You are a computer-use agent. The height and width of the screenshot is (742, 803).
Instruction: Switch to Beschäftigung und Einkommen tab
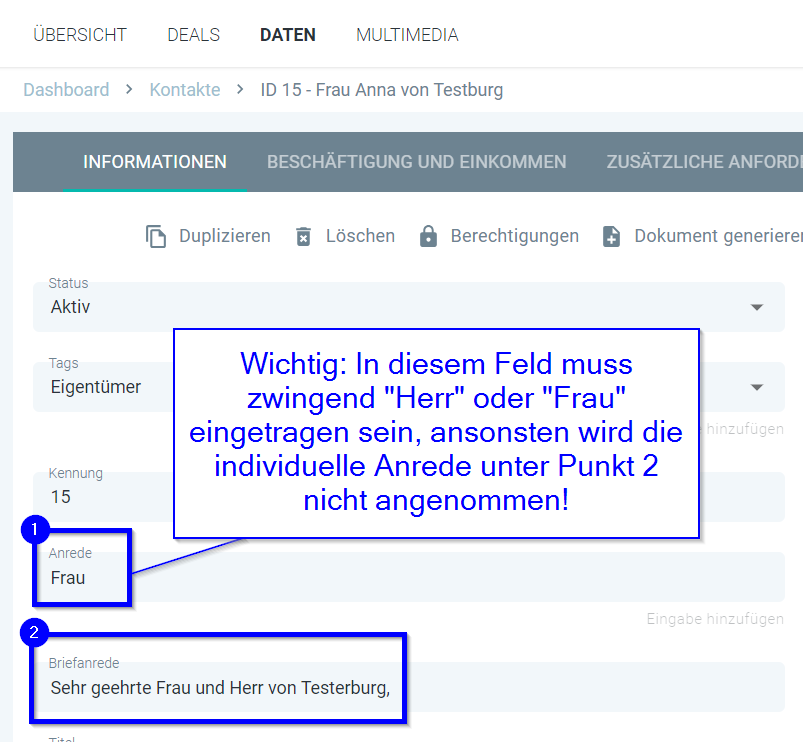[x=416, y=162]
